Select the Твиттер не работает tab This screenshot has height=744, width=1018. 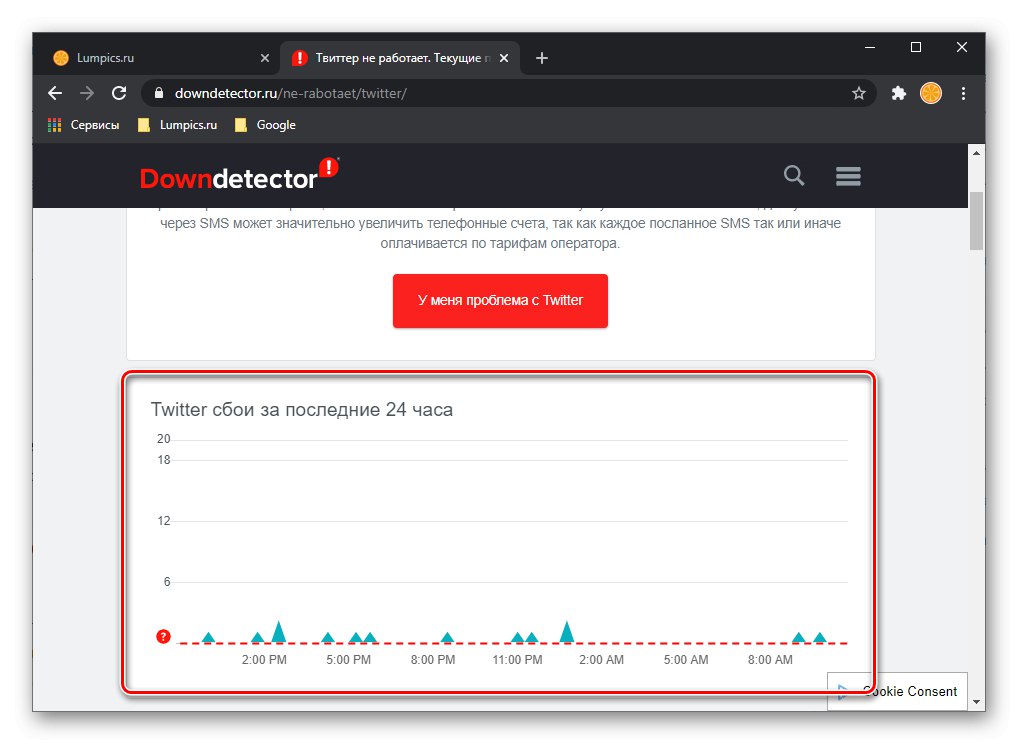[399, 58]
